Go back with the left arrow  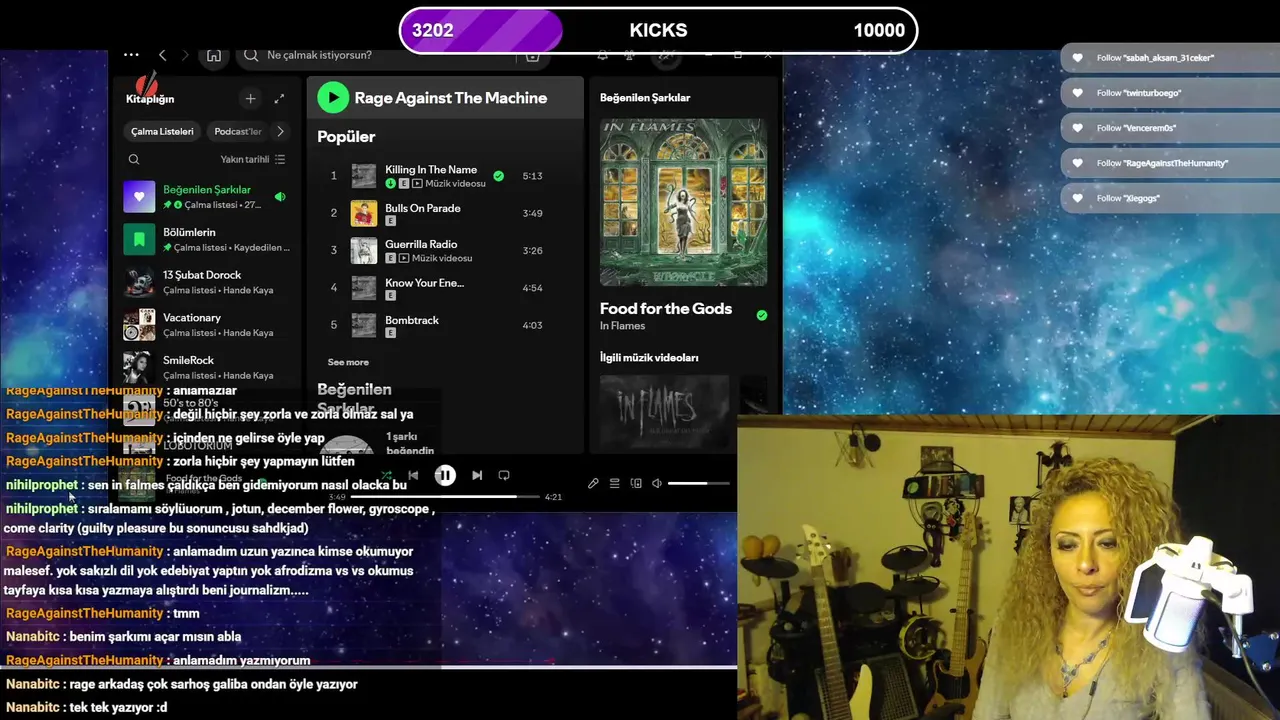[162, 56]
